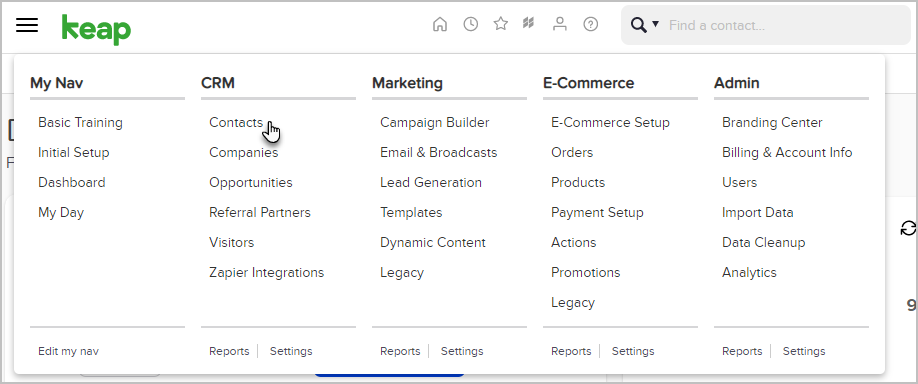Open Initial Setup
This screenshot has width=918, height=384.
click(74, 152)
